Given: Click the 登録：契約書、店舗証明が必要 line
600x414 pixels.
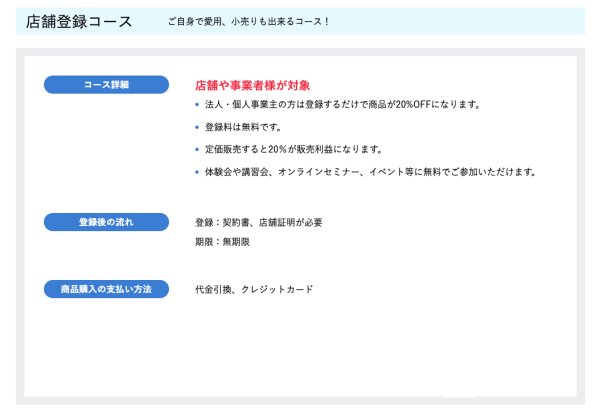Looking at the screenshot, I should [259, 222].
